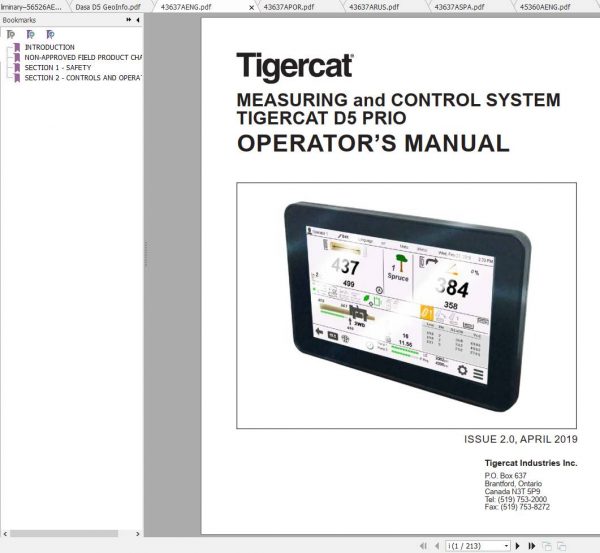This screenshot has height=553, width=600.
Task: Jump to SECTION 1 - SAFETY bookmark
Action: tap(58, 68)
